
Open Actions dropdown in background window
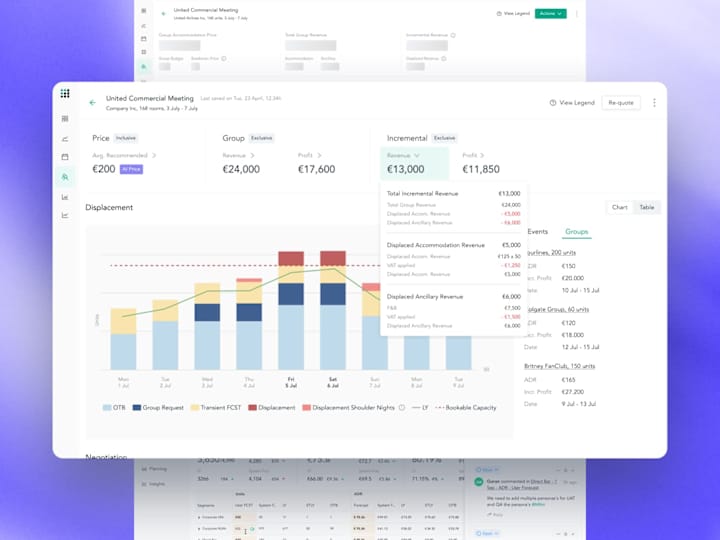551,14
